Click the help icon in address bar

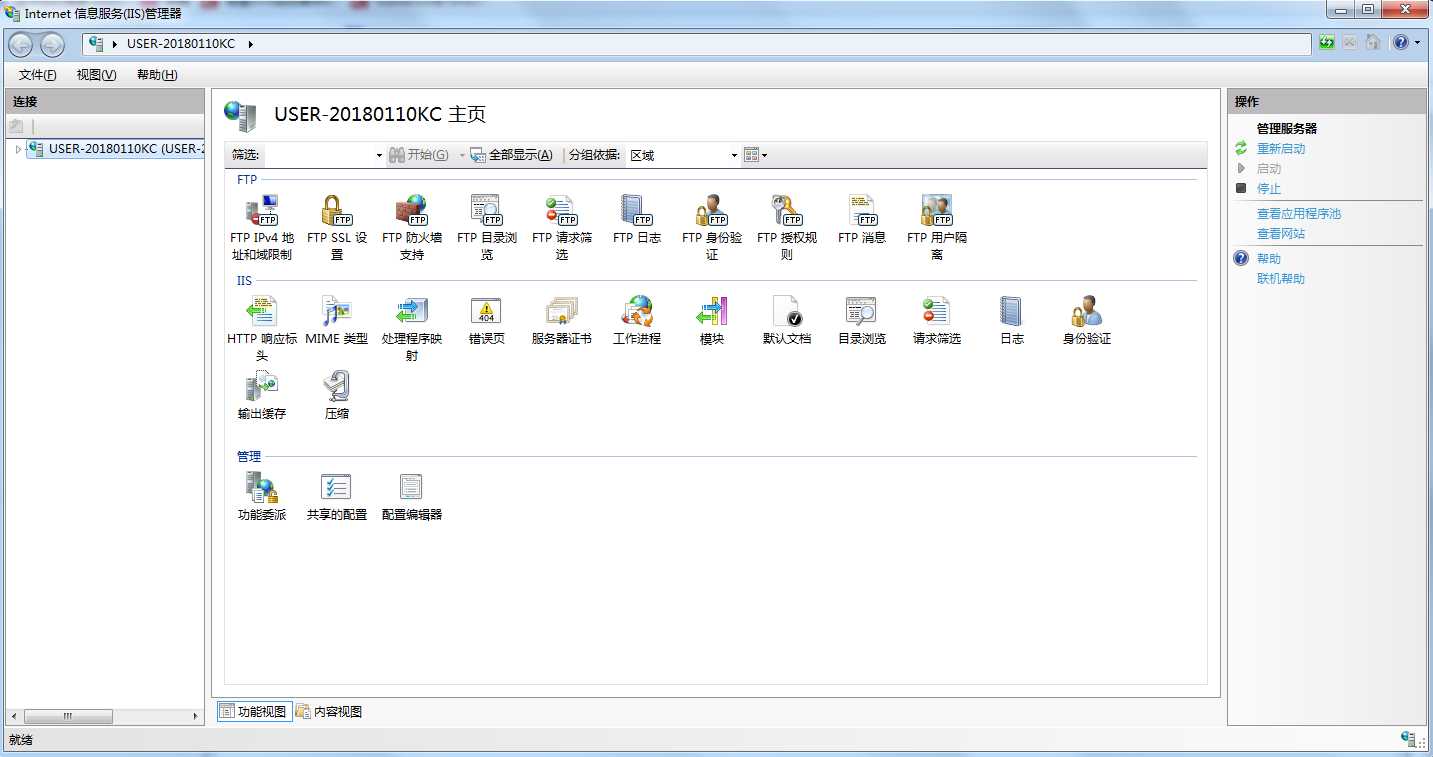click(1401, 43)
